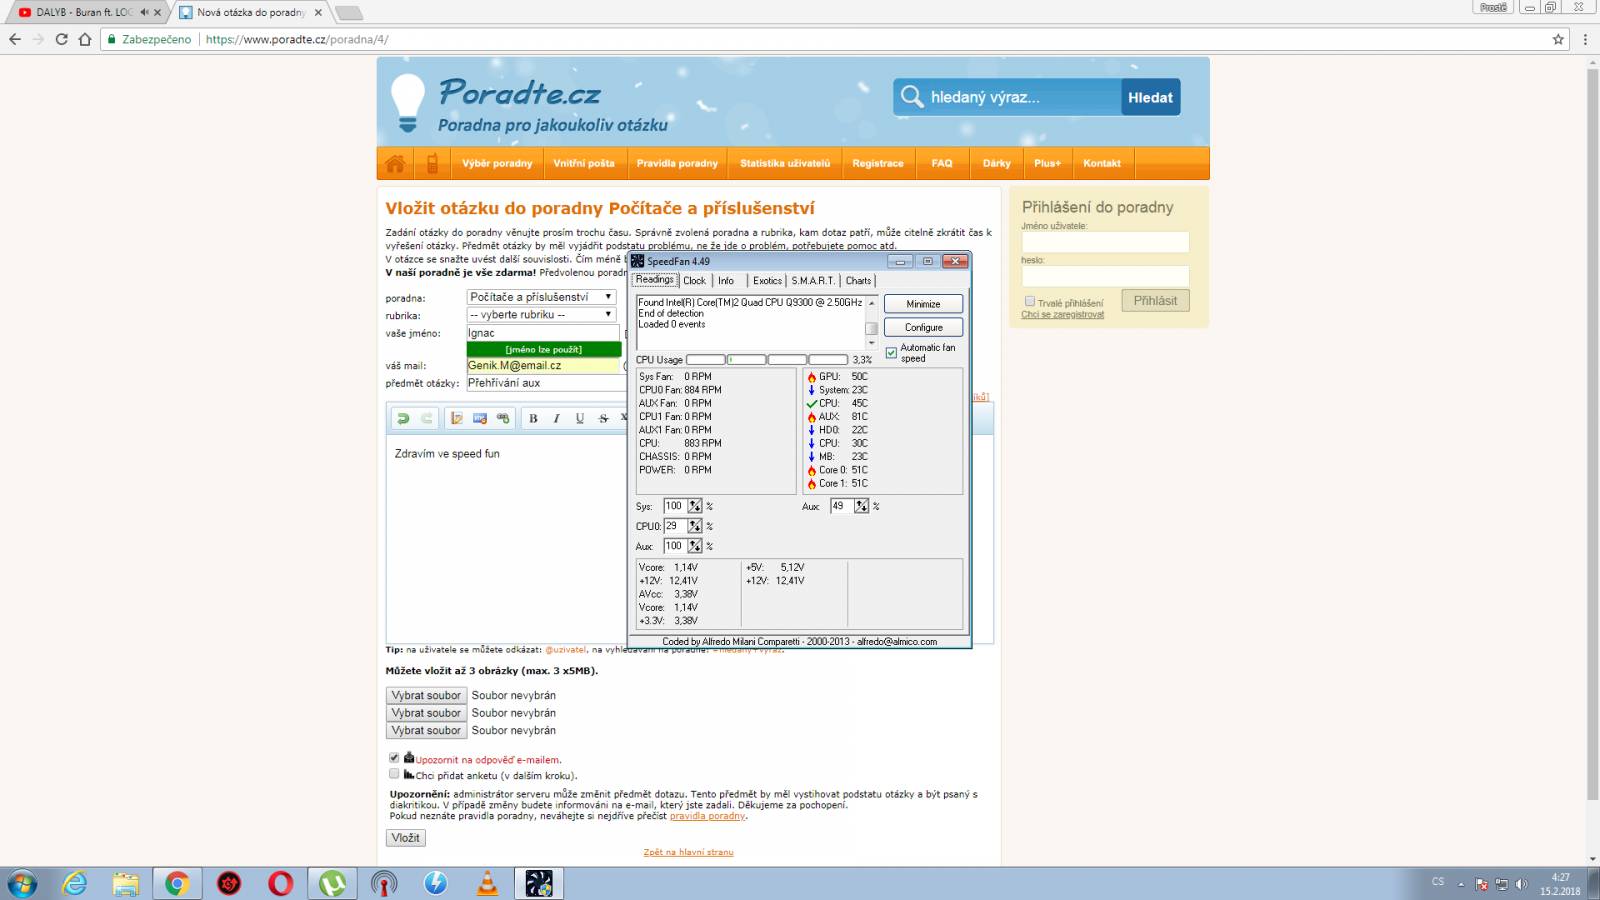Click the orange home icon in Poradte navigation

click(396, 163)
